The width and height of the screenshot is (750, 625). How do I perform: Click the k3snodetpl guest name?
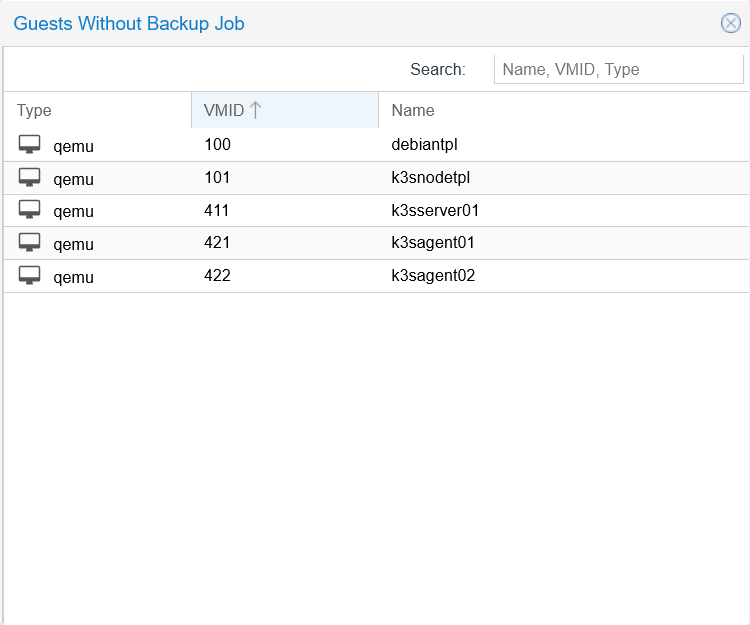point(430,178)
